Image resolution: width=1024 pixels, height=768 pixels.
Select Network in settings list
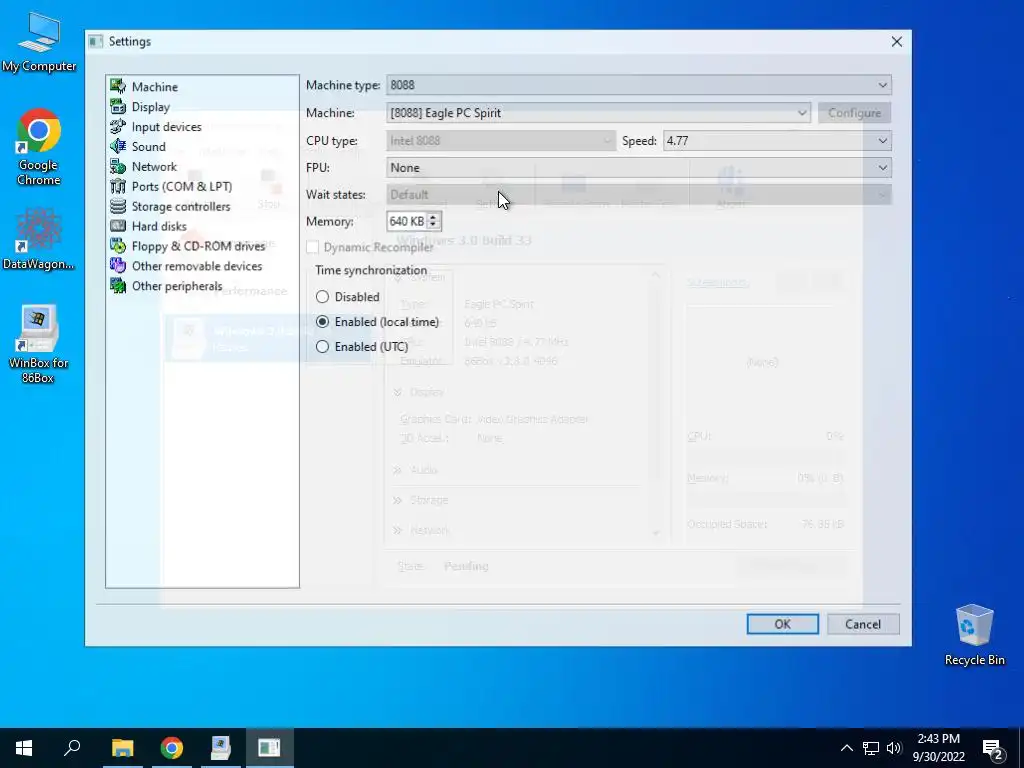pos(154,167)
